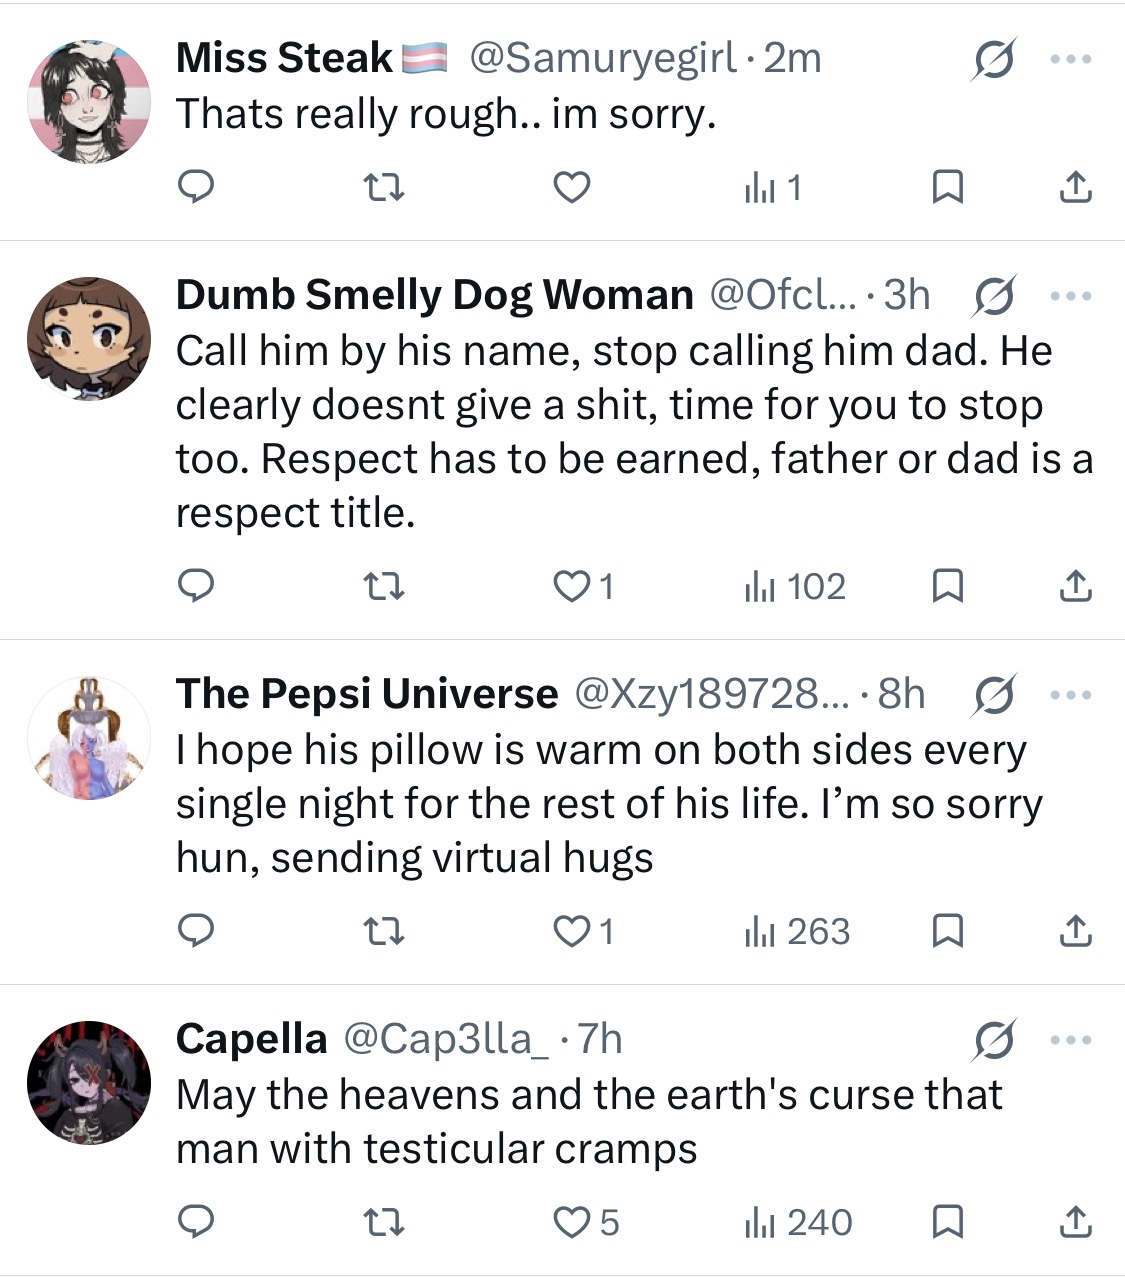Open Grok explain on Dumb Smelly Dog Woman tweet
Screen dimensions: 1125x1277
[x=994, y=296]
